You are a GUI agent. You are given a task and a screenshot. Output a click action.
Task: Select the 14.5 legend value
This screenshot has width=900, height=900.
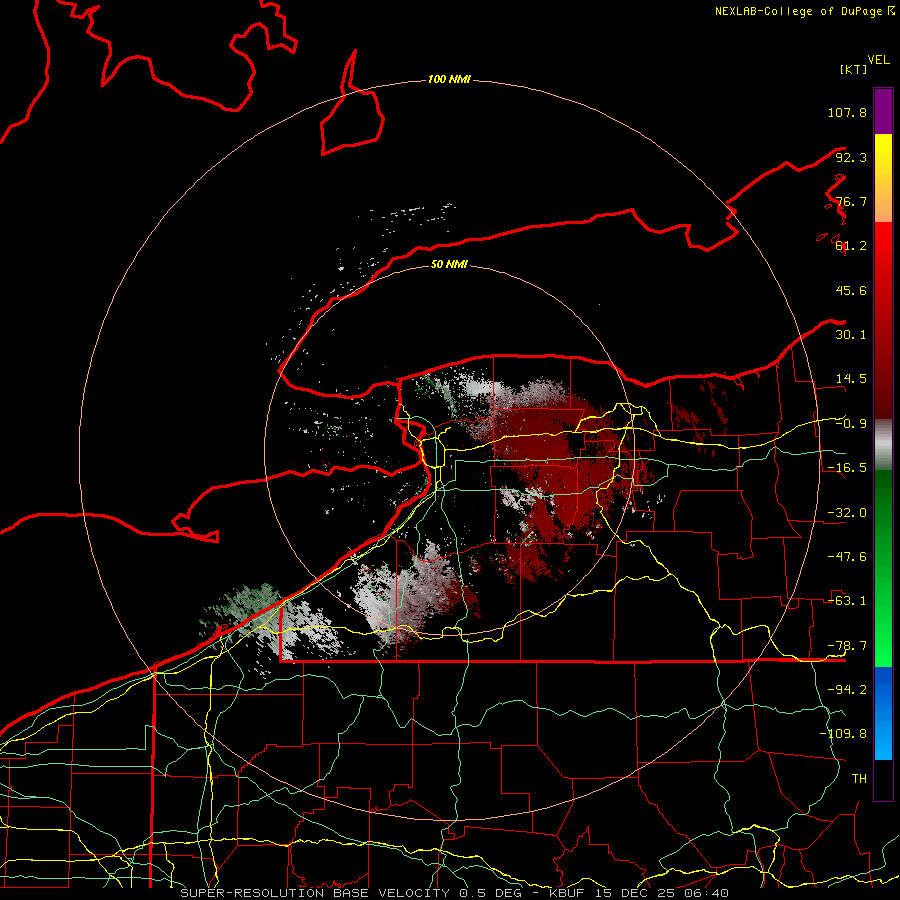tap(851, 379)
